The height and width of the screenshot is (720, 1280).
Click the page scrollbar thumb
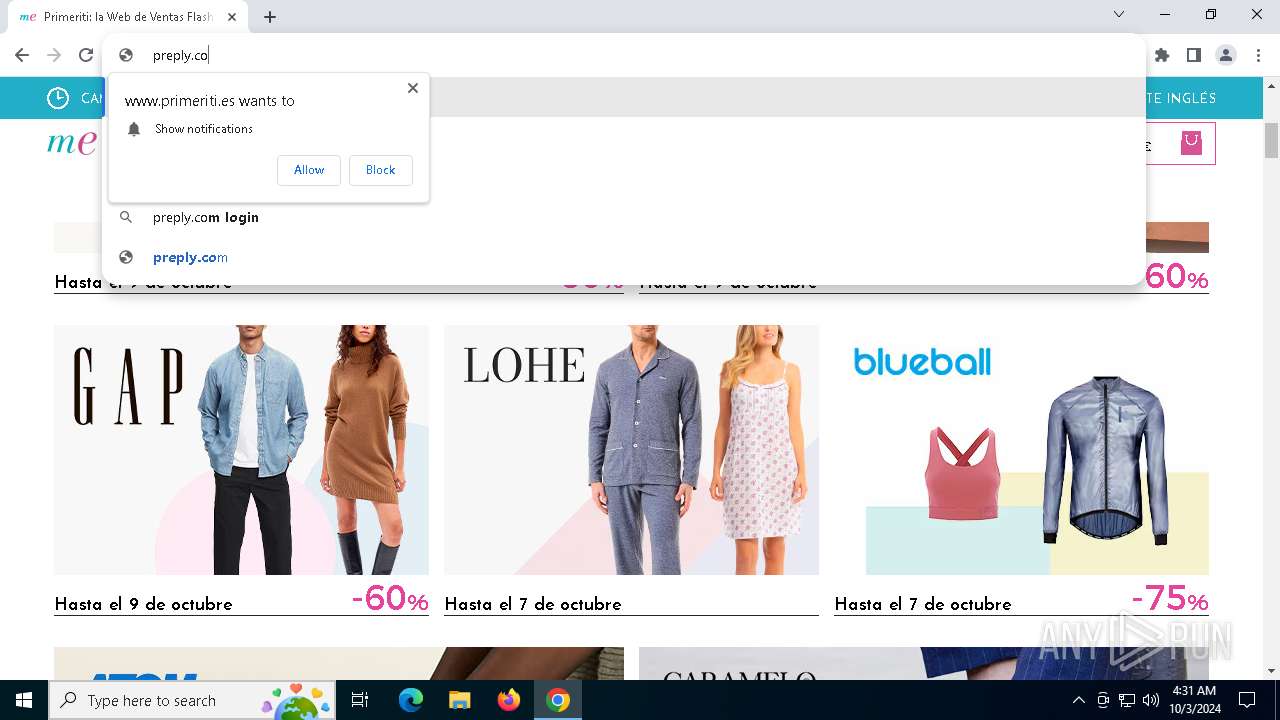pos(1271,141)
